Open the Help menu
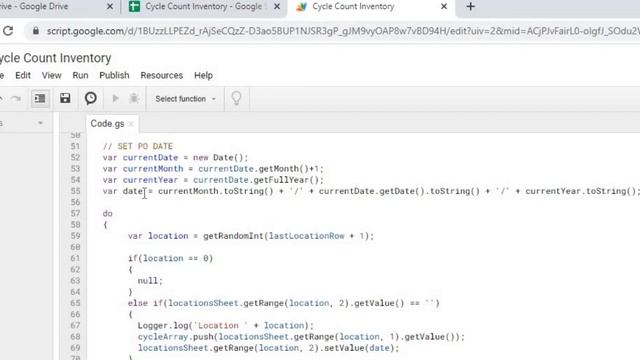The height and width of the screenshot is (360, 640). [203, 76]
